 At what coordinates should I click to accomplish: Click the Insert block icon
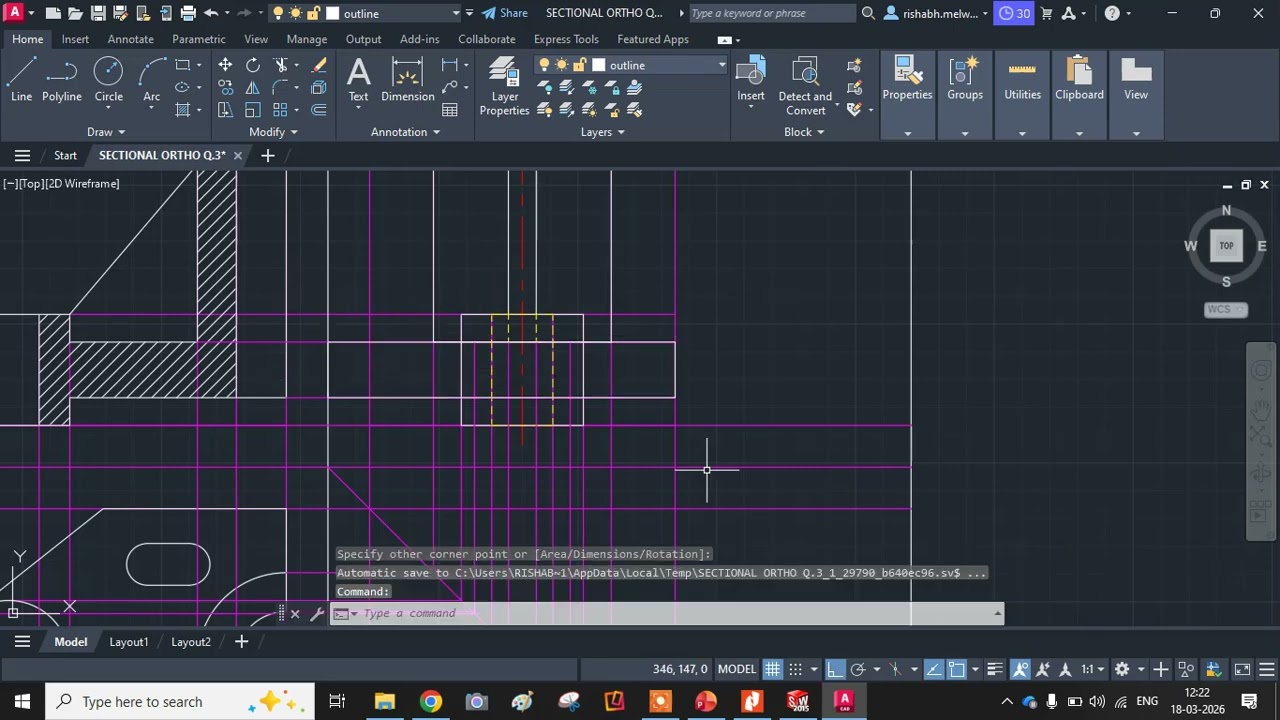[x=751, y=80]
